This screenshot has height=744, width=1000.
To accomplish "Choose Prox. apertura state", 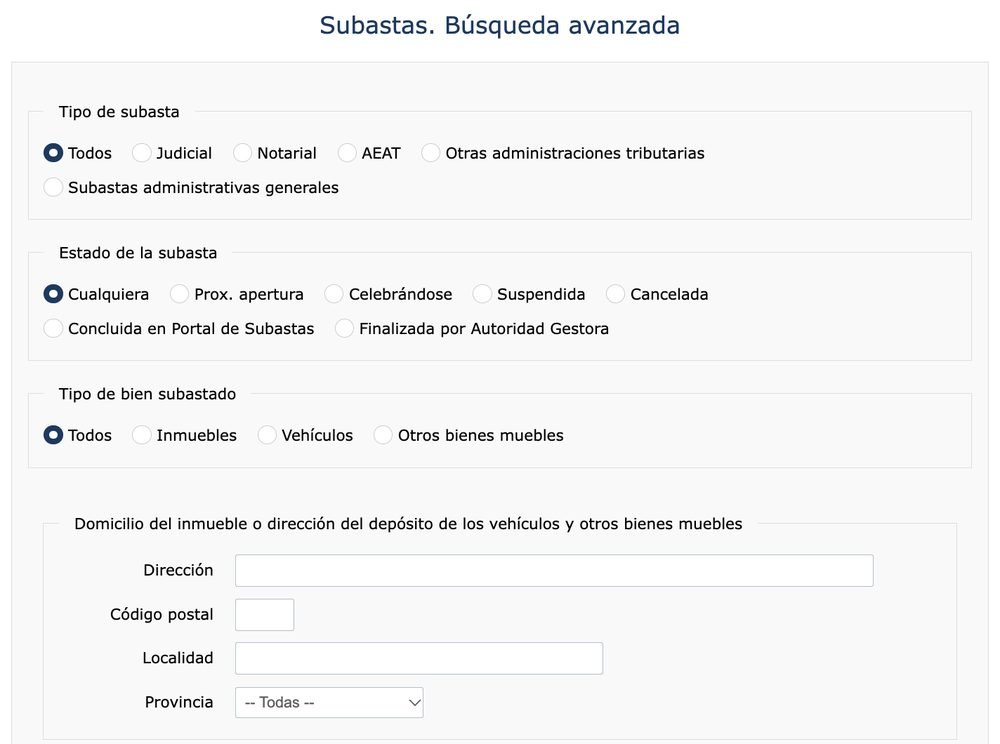I will [179, 294].
